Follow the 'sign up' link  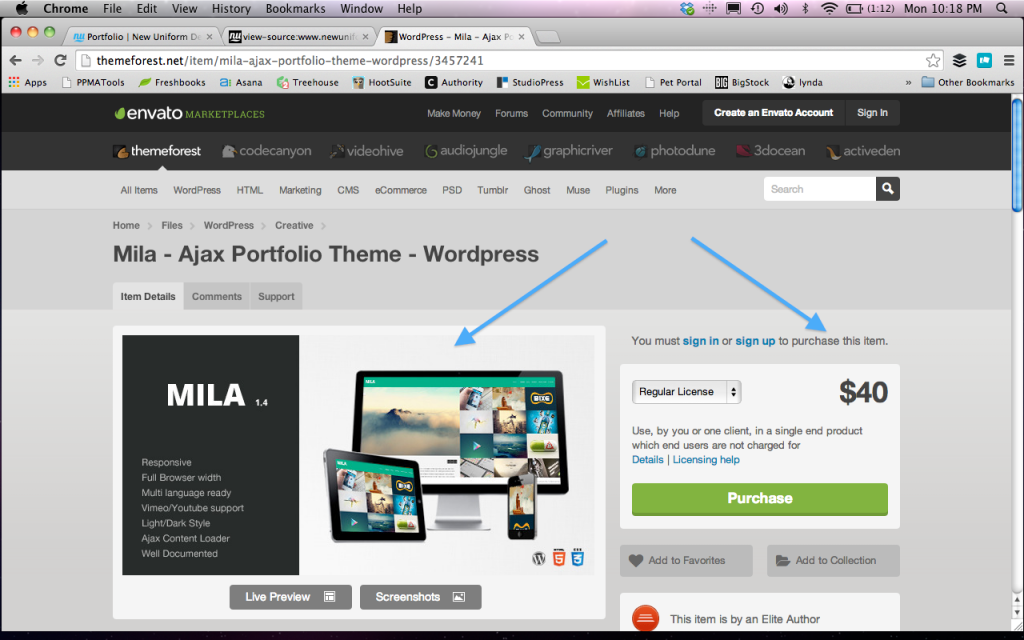click(755, 341)
